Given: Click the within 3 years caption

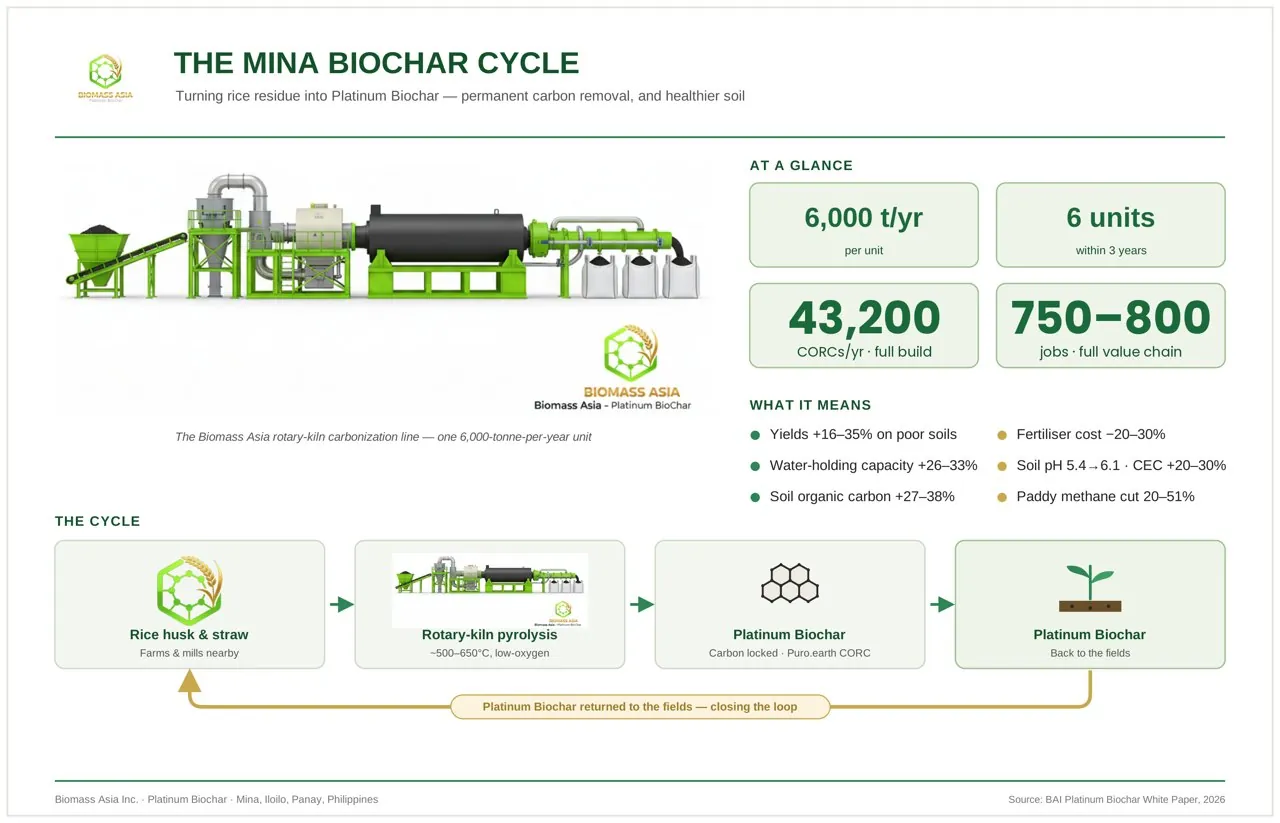Looking at the screenshot, I should click(x=1111, y=250).
